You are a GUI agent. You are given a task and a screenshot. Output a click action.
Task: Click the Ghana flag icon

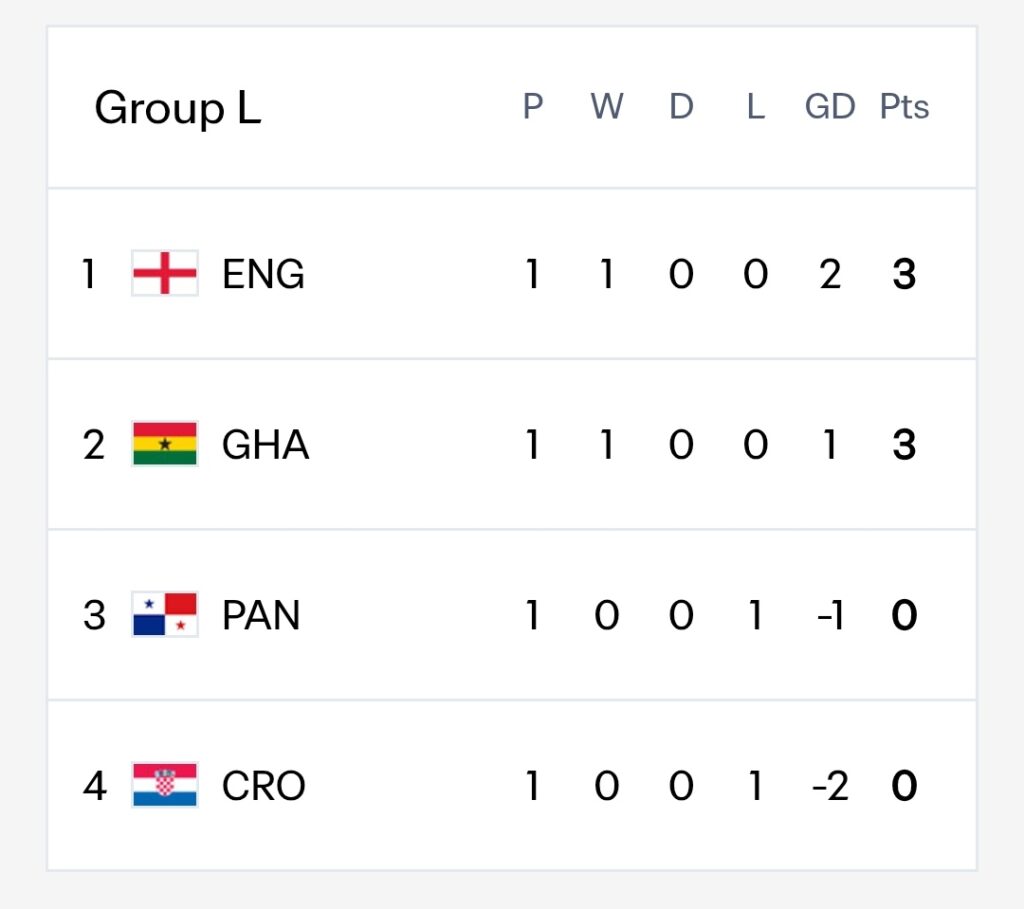point(165,444)
